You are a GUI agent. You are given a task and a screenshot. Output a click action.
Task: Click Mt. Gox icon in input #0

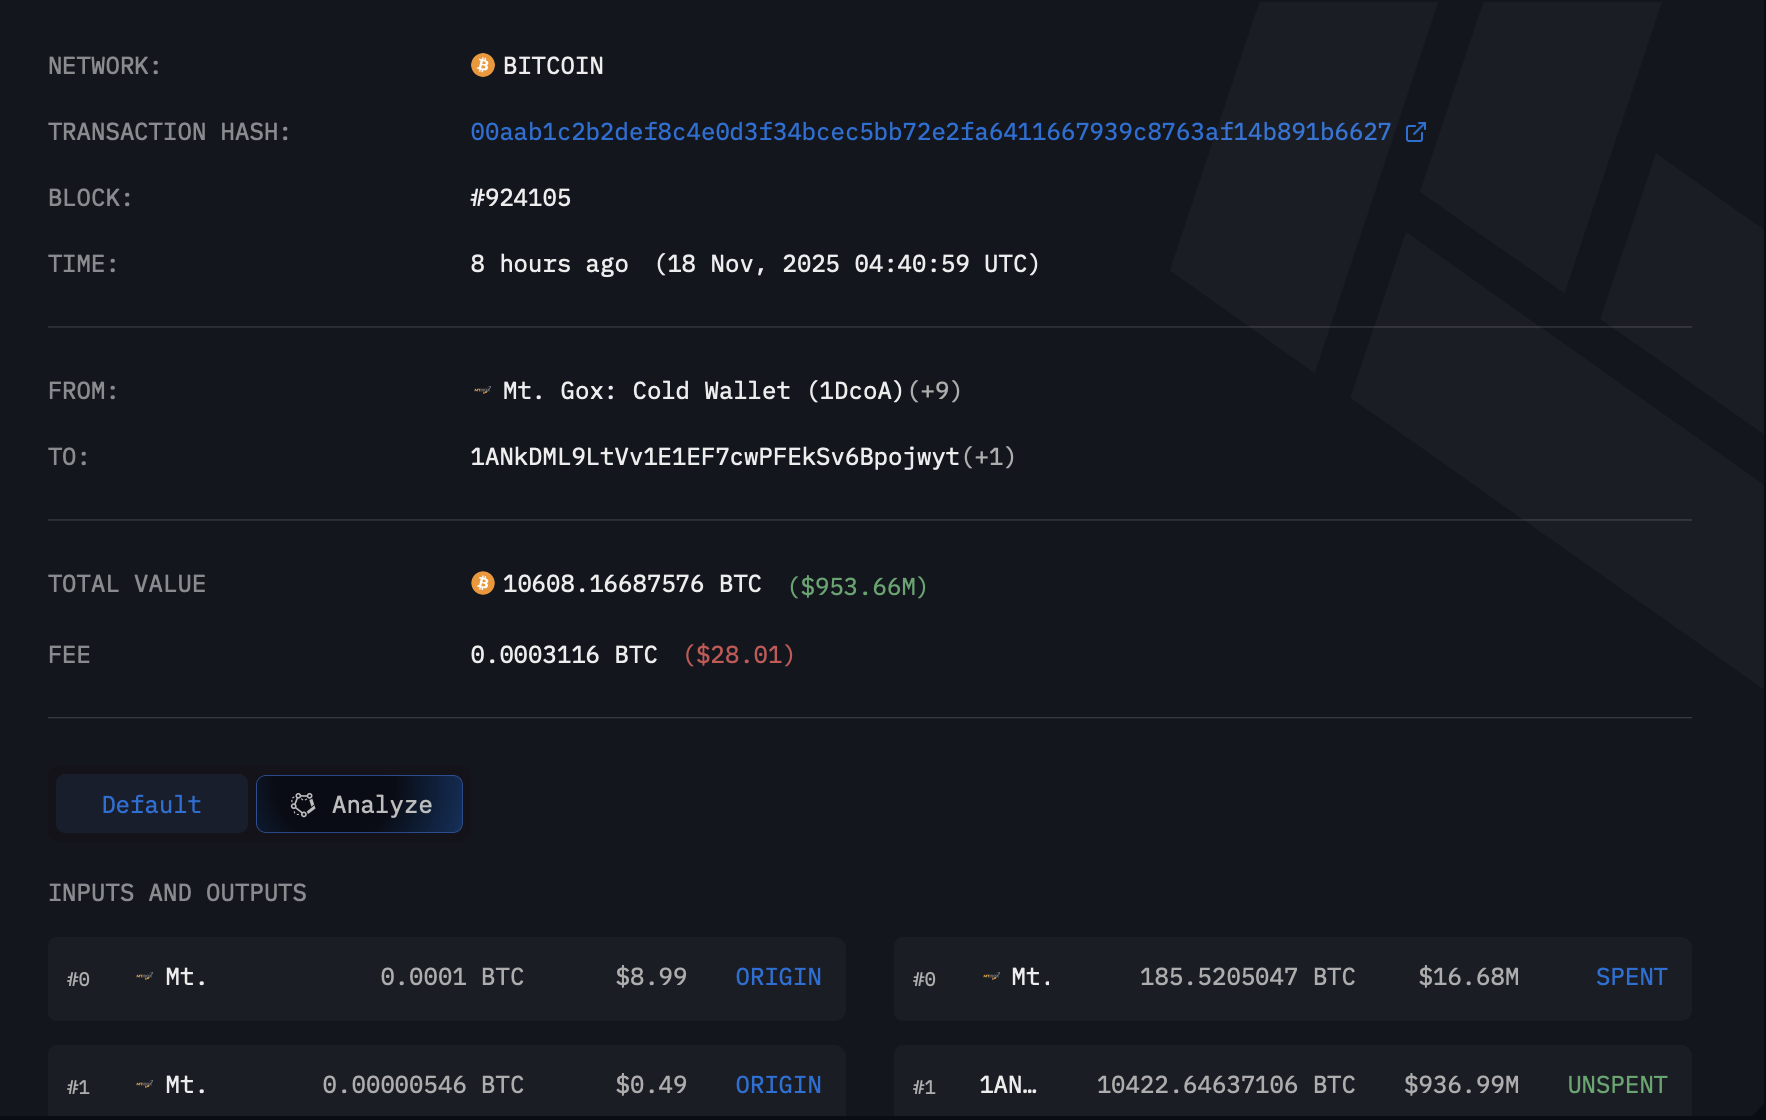(145, 977)
